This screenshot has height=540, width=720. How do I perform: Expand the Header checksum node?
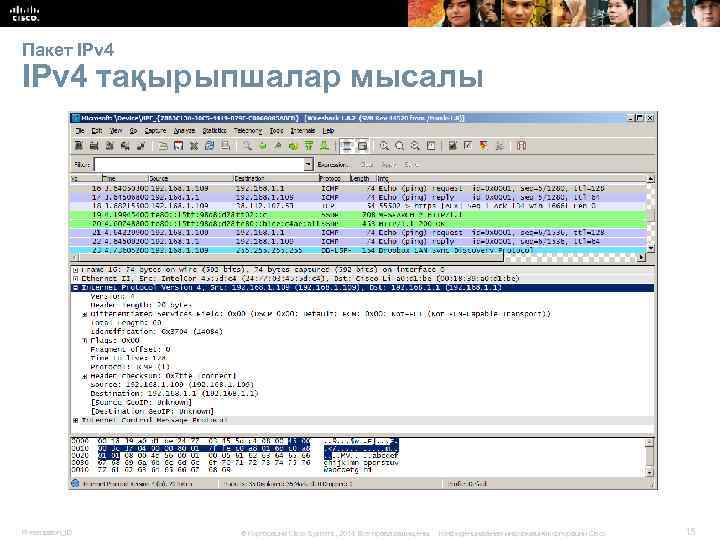coord(84,376)
